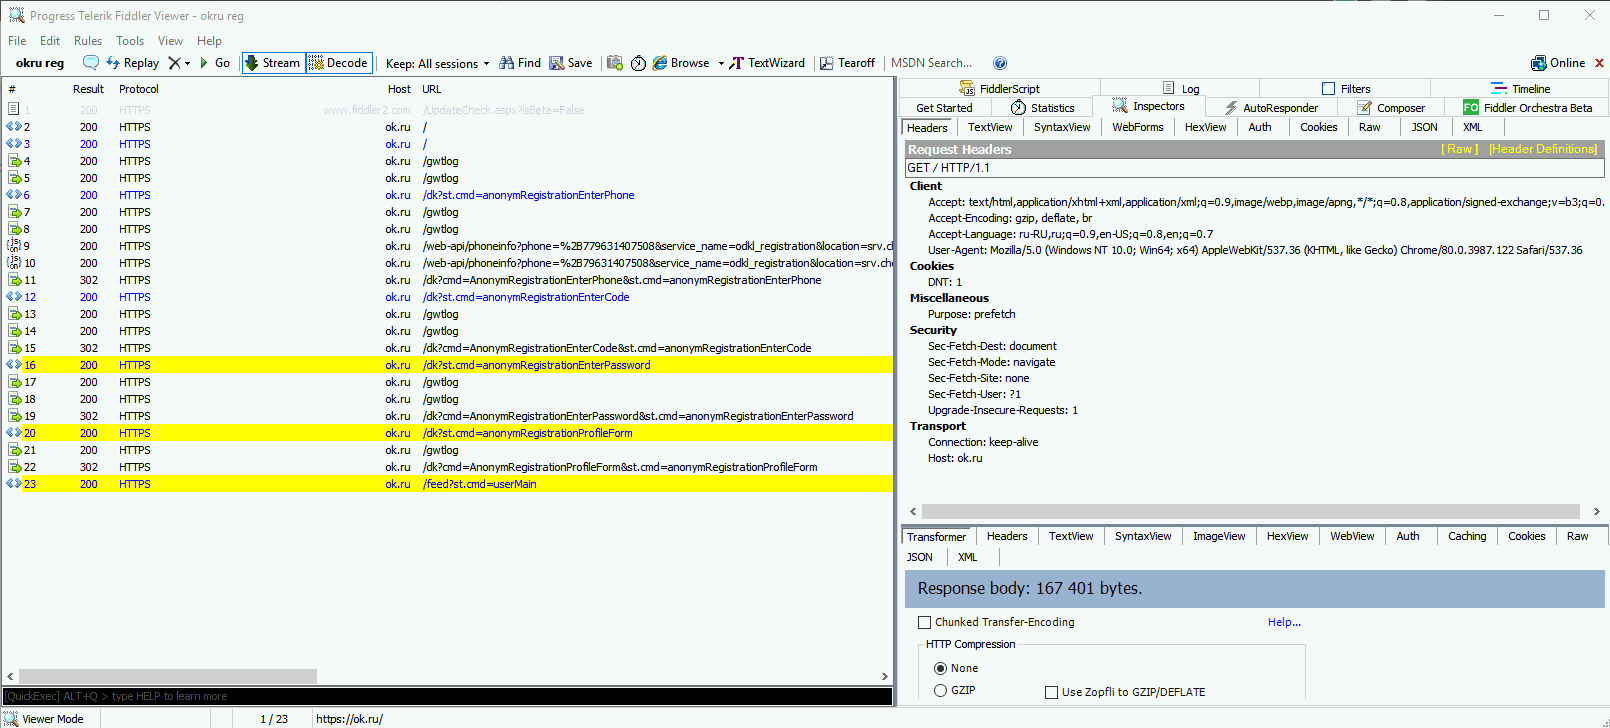Click the Online status indicator
Screen dimensions: 1610x728
[1558, 63]
